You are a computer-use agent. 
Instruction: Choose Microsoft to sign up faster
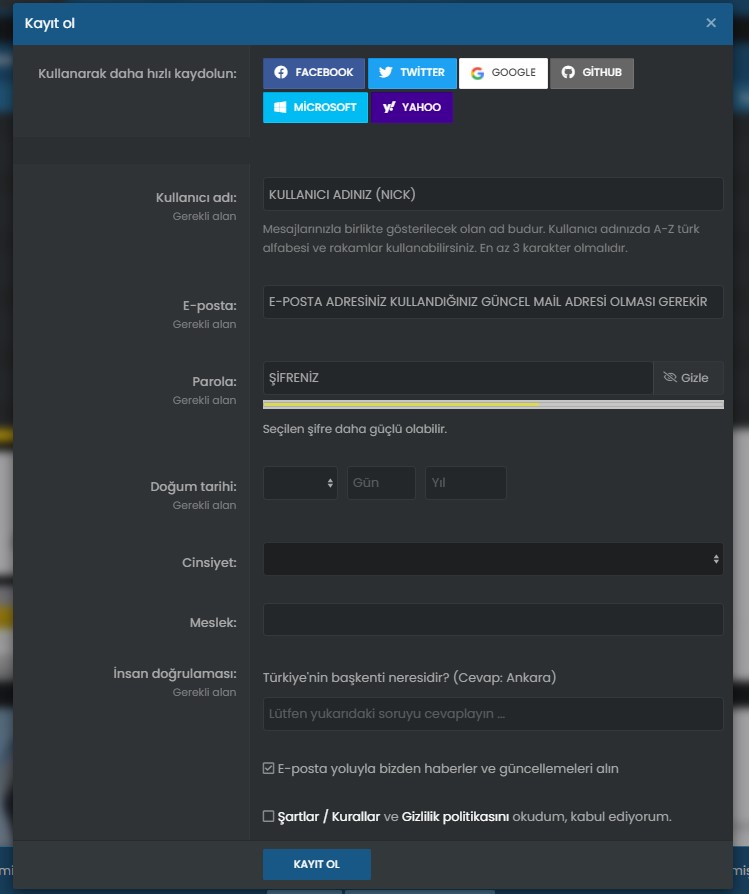coord(315,107)
